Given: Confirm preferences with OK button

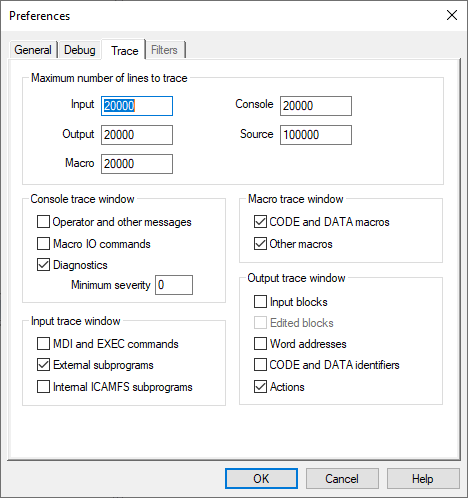Looking at the screenshot, I should (261, 479).
